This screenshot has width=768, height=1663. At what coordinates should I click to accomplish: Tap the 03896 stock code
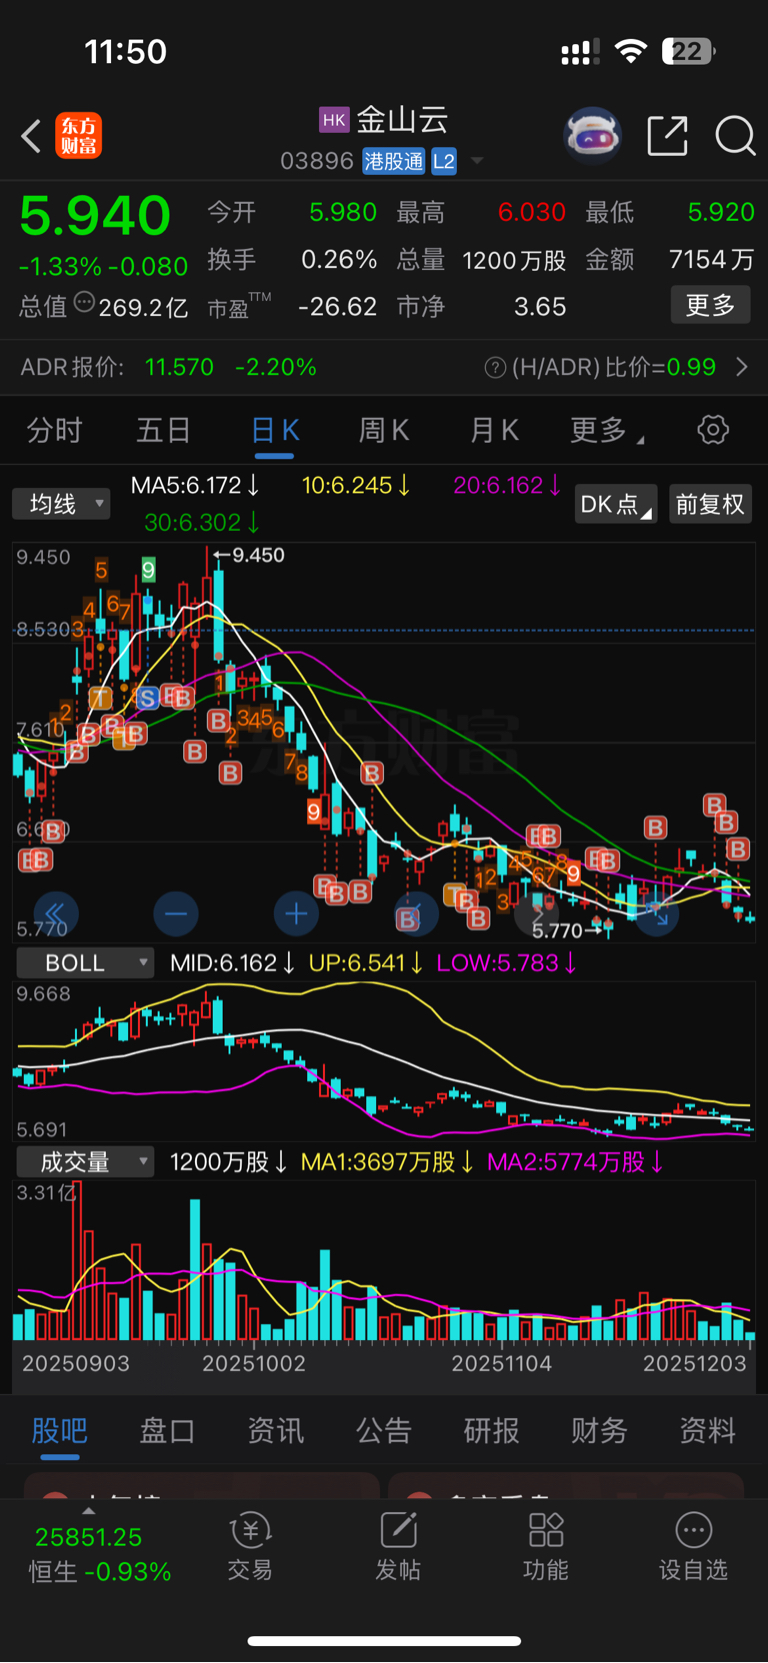coord(317,161)
